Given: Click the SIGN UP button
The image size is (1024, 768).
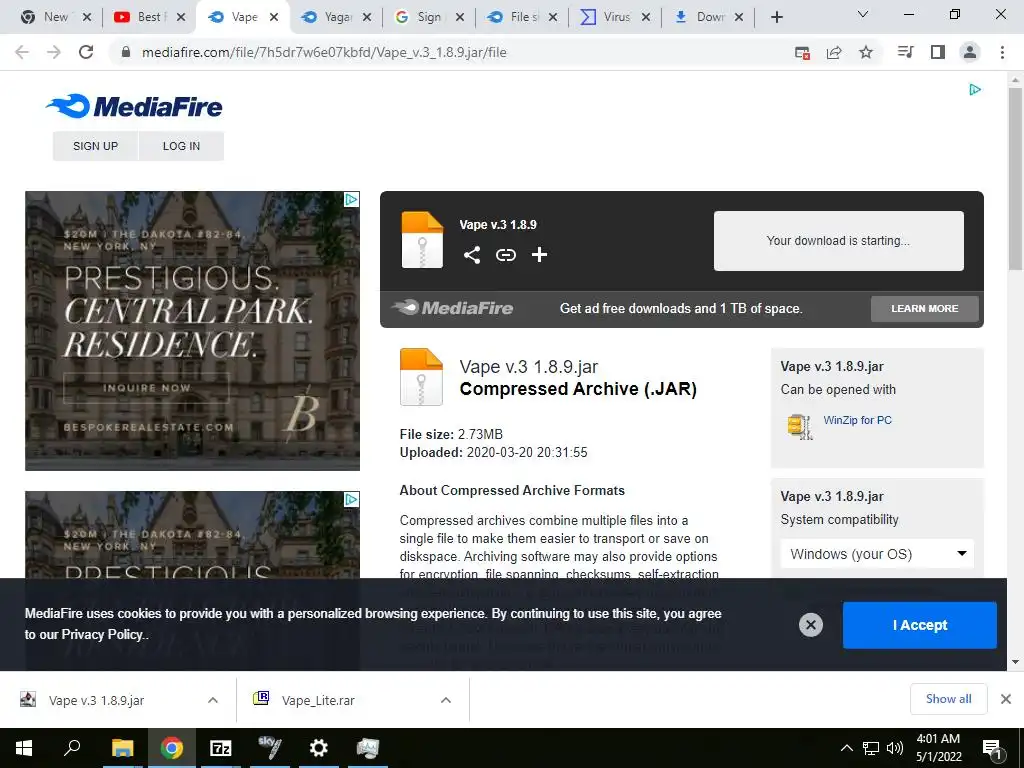Looking at the screenshot, I should [95, 146].
